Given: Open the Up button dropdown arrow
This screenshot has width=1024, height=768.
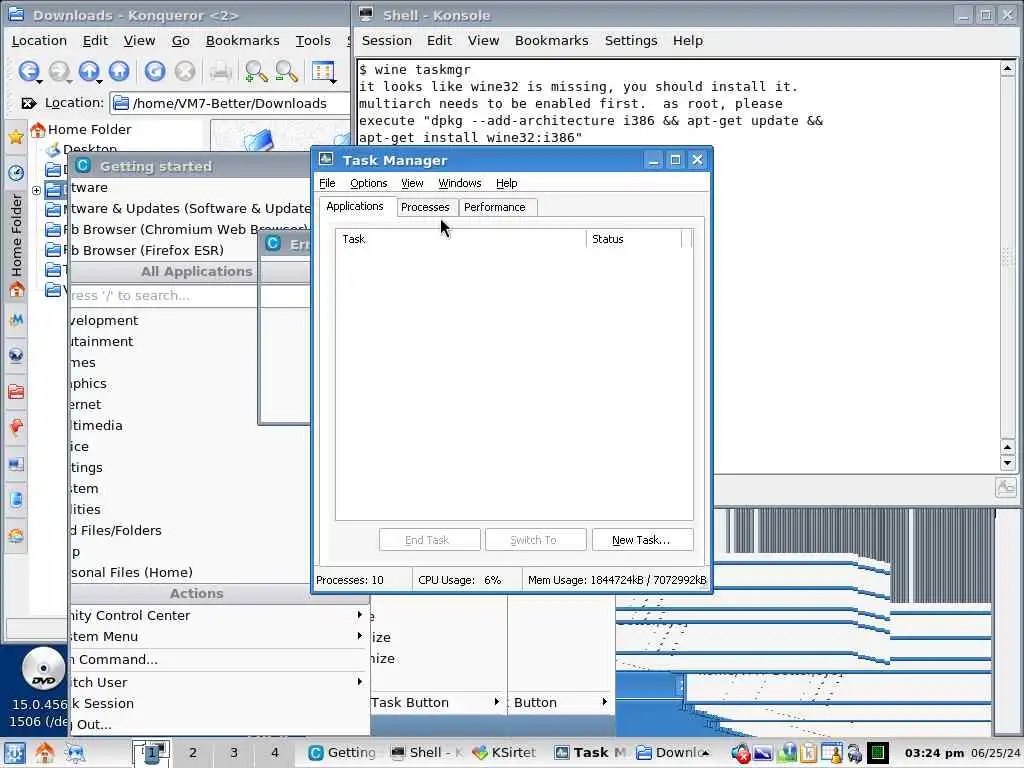Looking at the screenshot, I should click(99, 81).
